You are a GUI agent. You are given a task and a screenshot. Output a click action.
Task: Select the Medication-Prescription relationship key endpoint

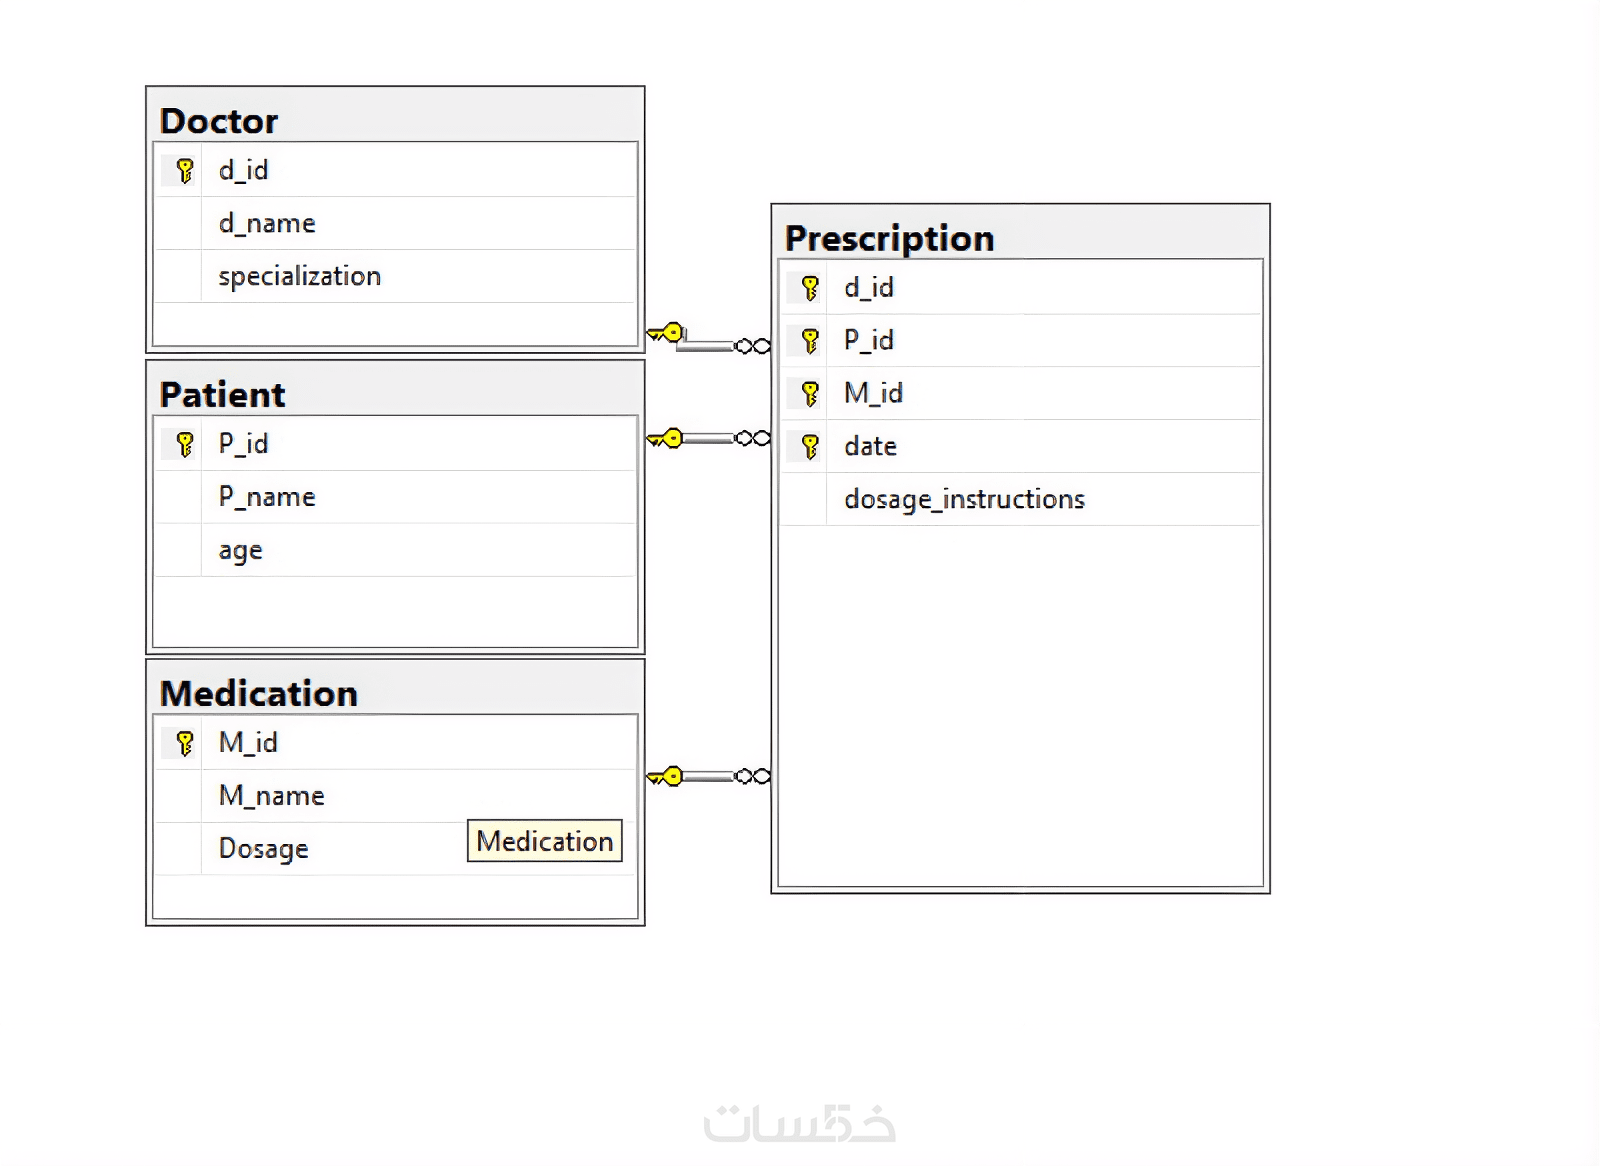[667, 776]
